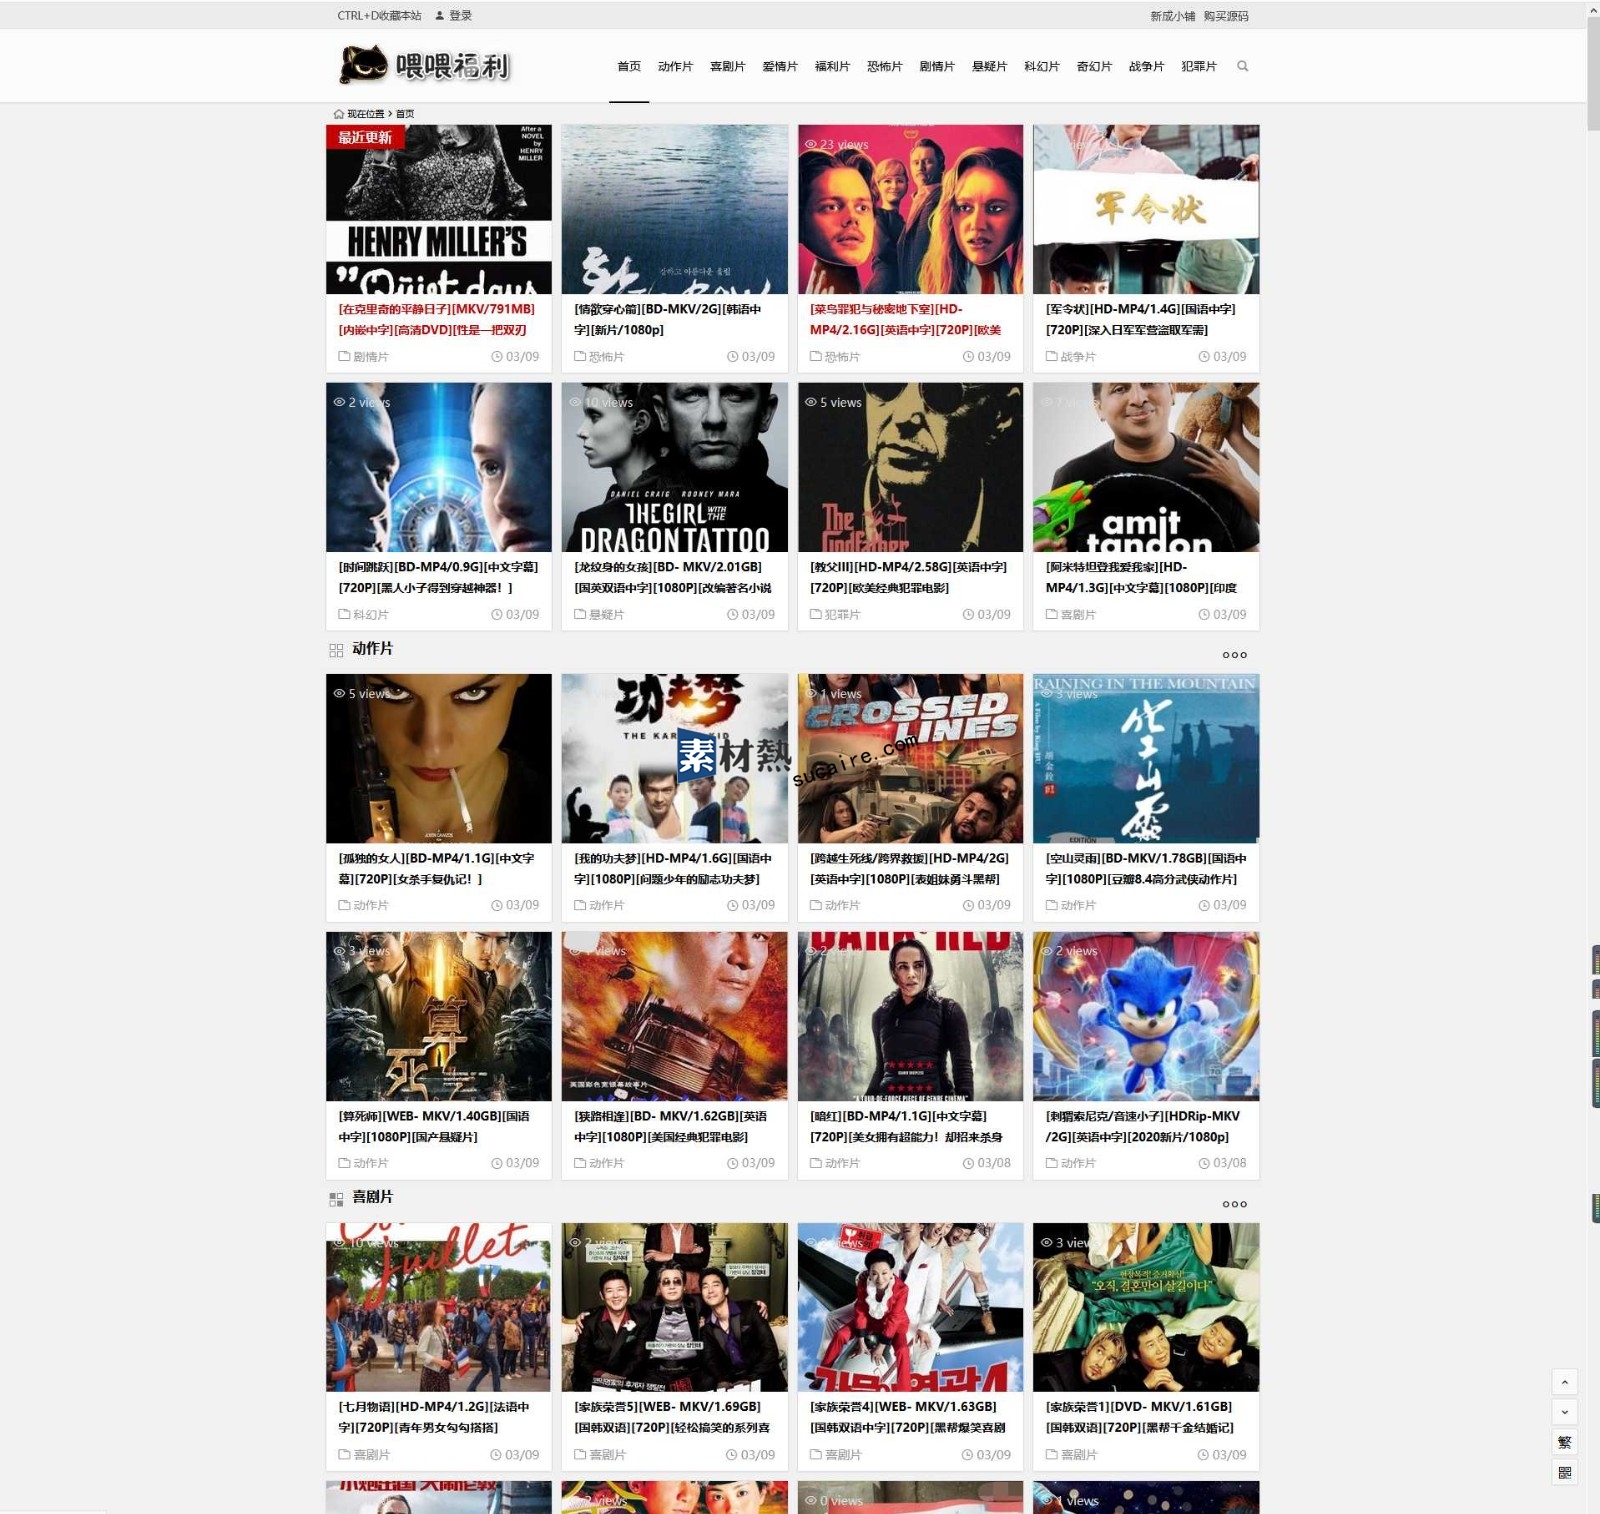
Task: Click The Godfather poster thumbnail
Action: tap(910, 467)
